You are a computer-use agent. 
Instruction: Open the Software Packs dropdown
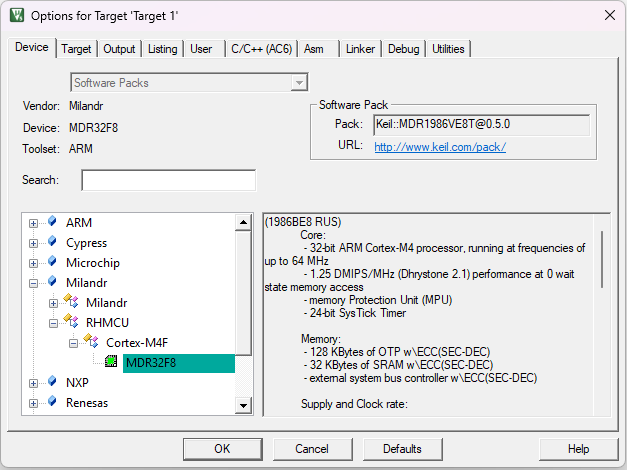click(299, 83)
